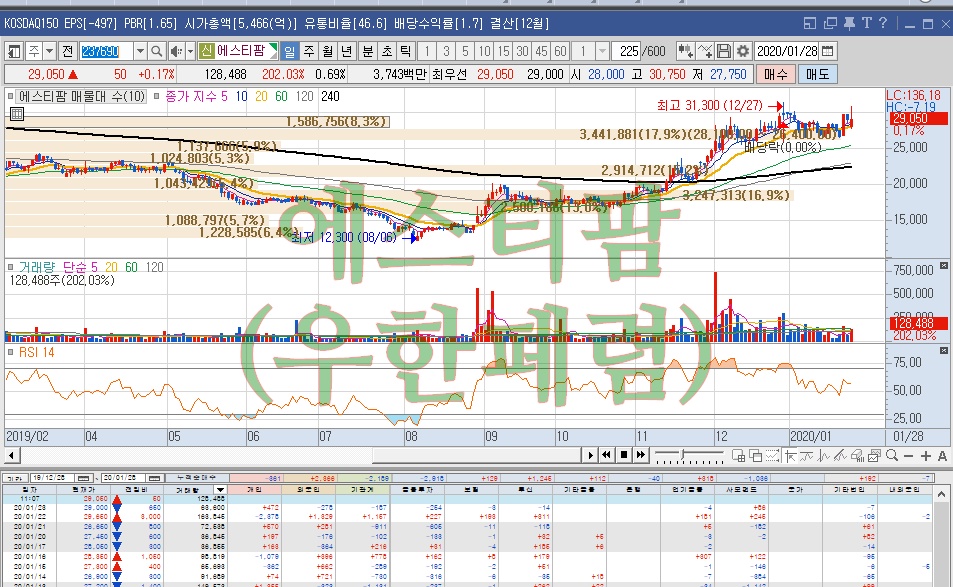This screenshot has height=587, width=953.
Task: Select monthly 월 chart period
Action: [328, 51]
